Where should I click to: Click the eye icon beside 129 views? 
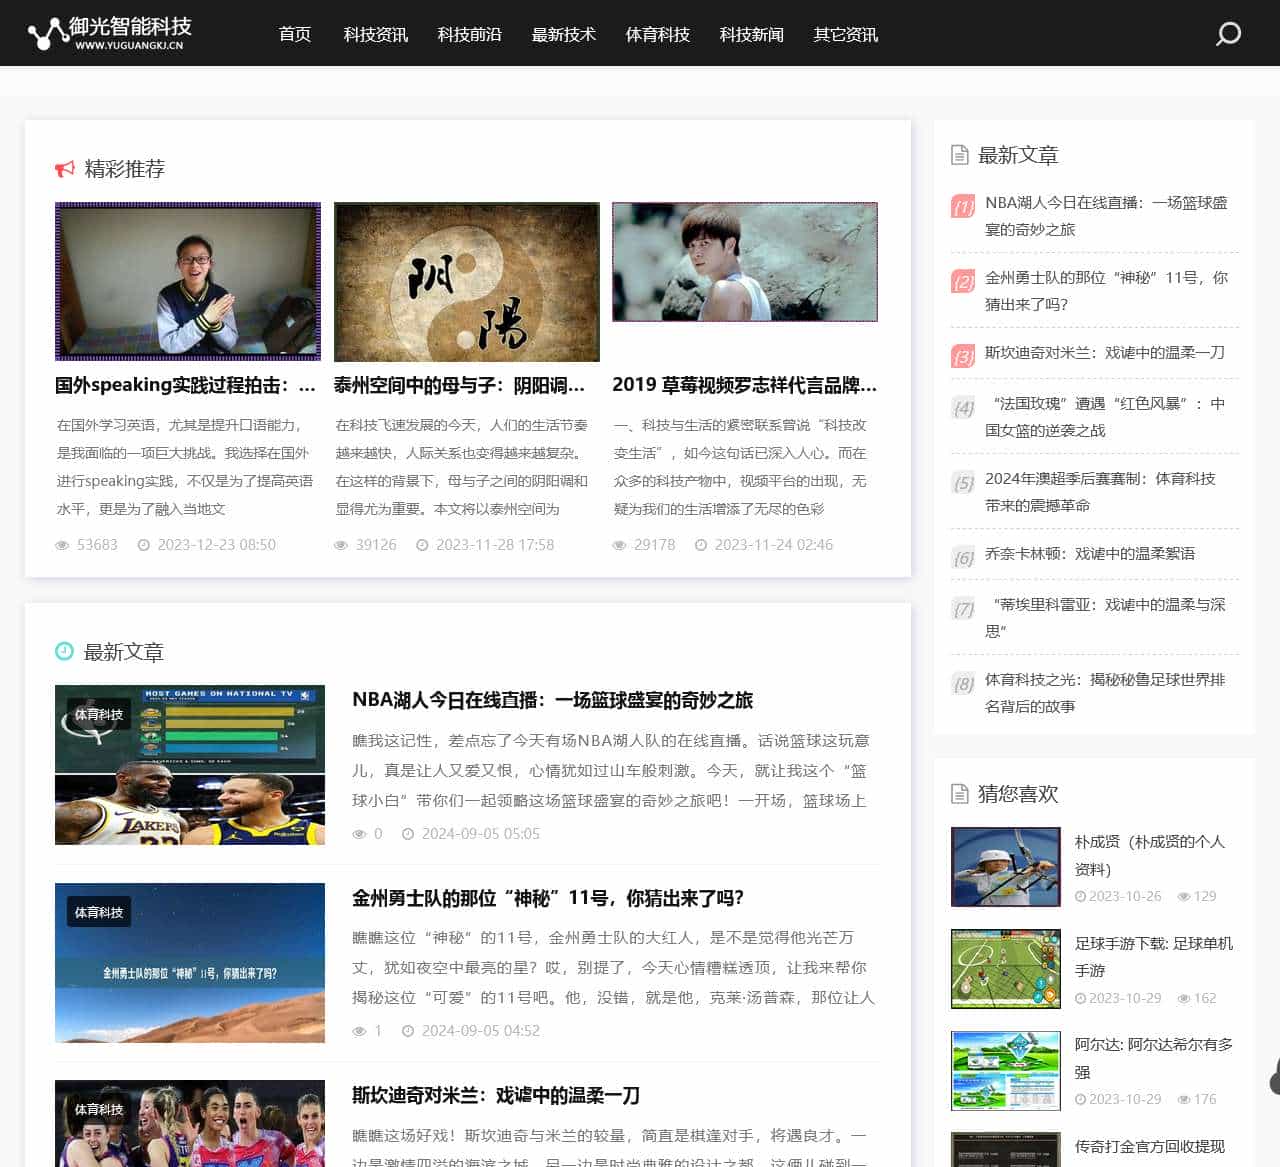(1184, 897)
